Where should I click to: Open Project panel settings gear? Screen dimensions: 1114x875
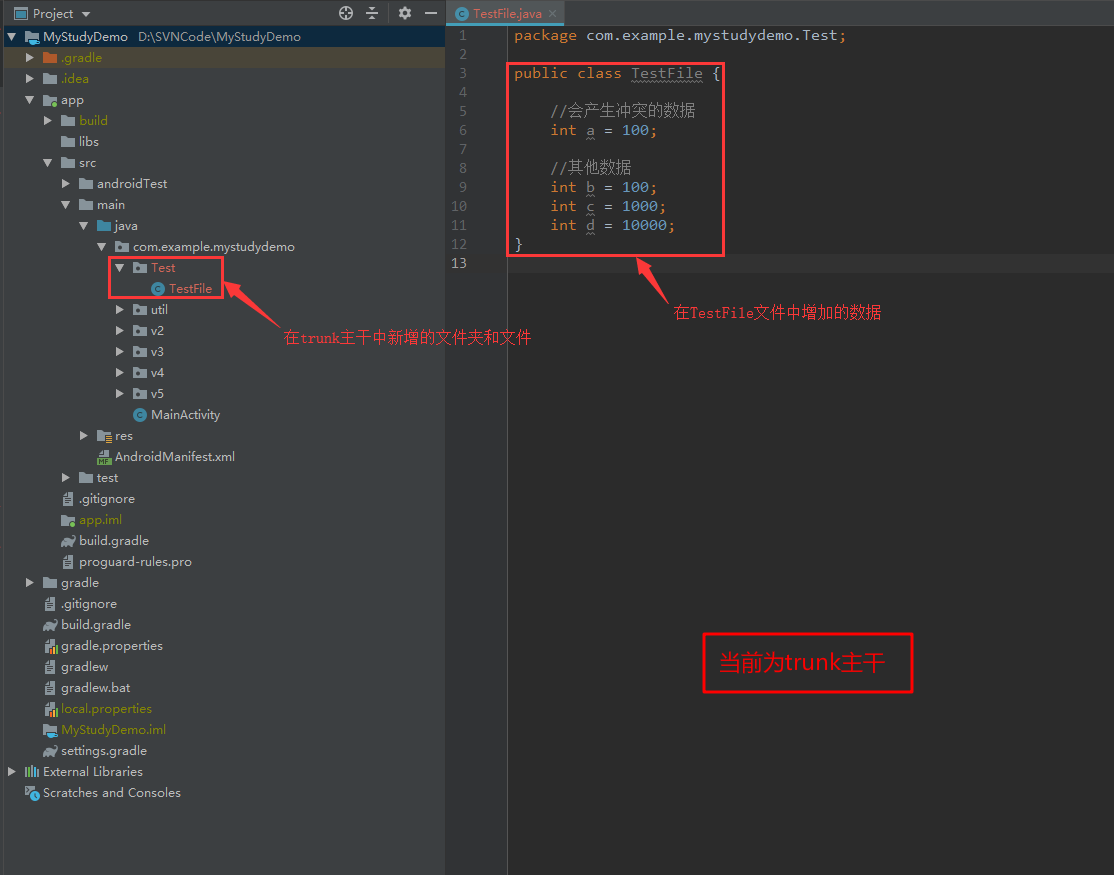(x=405, y=13)
